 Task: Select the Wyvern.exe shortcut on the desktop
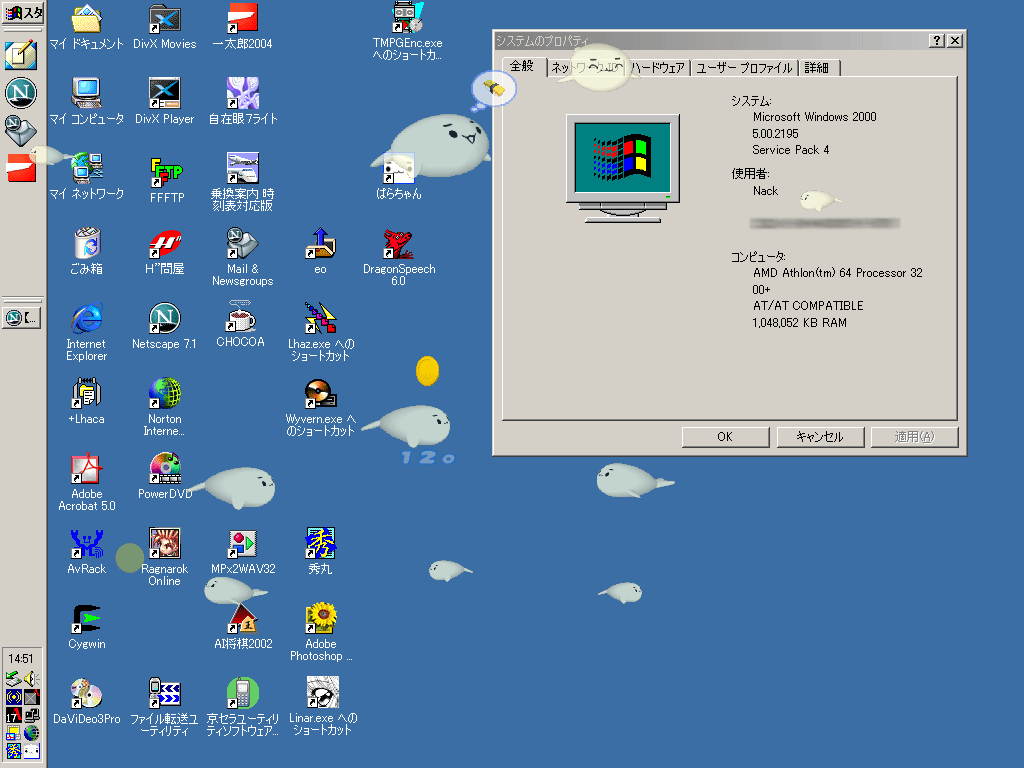(x=320, y=407)
